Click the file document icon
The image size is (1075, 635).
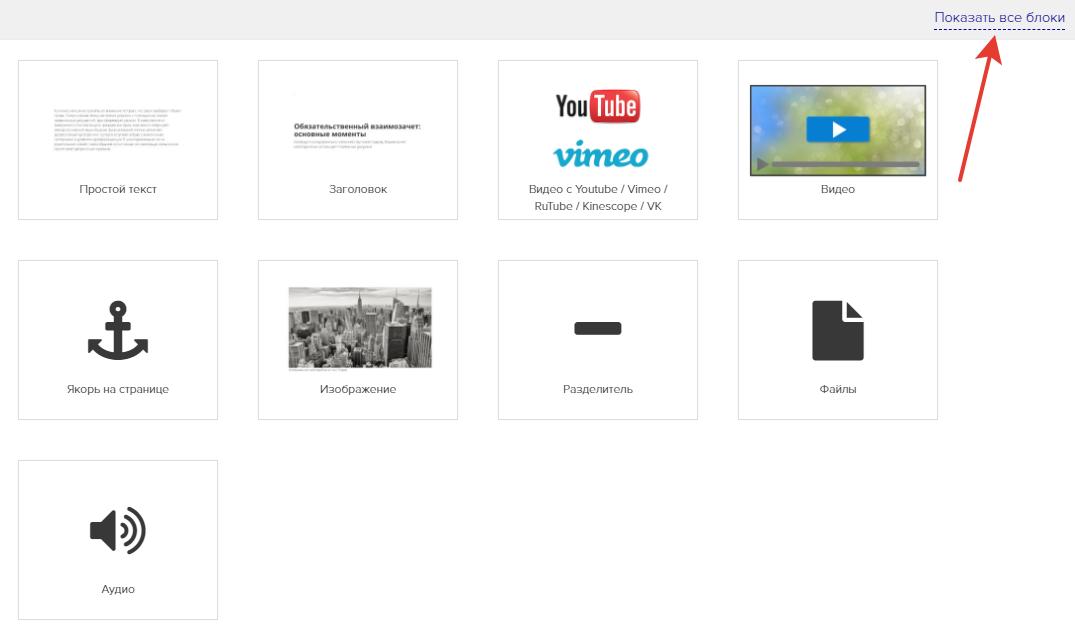coord(838,329)
